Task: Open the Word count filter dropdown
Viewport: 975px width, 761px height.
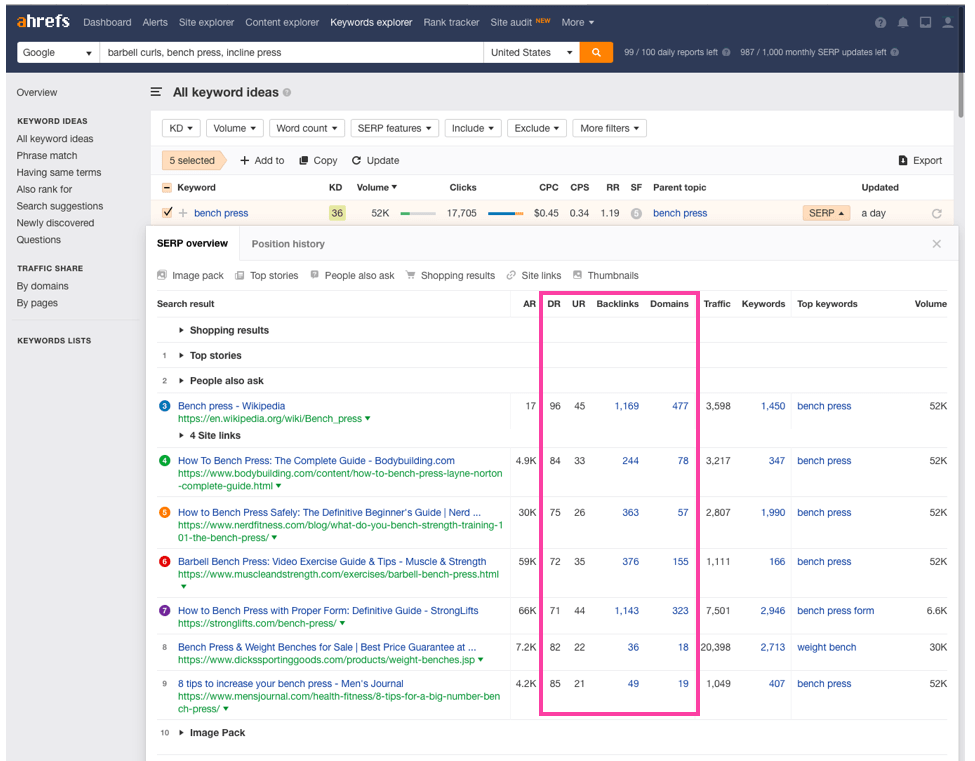Action: (x=307, y=128)
